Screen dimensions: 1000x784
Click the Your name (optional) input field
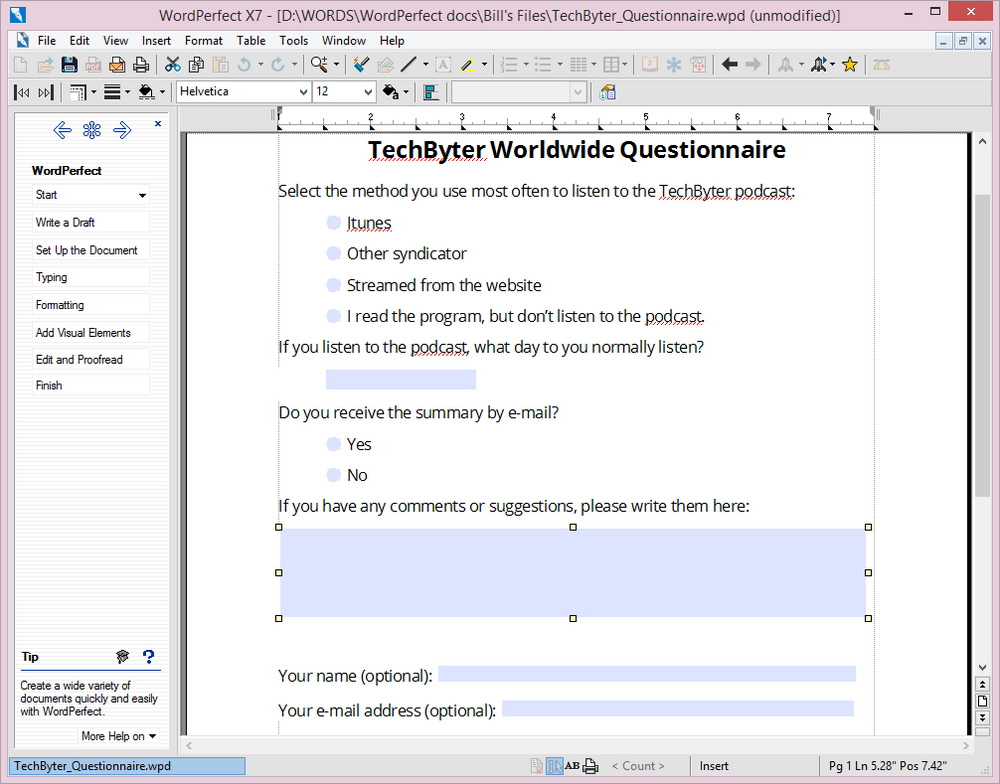click(647, 674)
